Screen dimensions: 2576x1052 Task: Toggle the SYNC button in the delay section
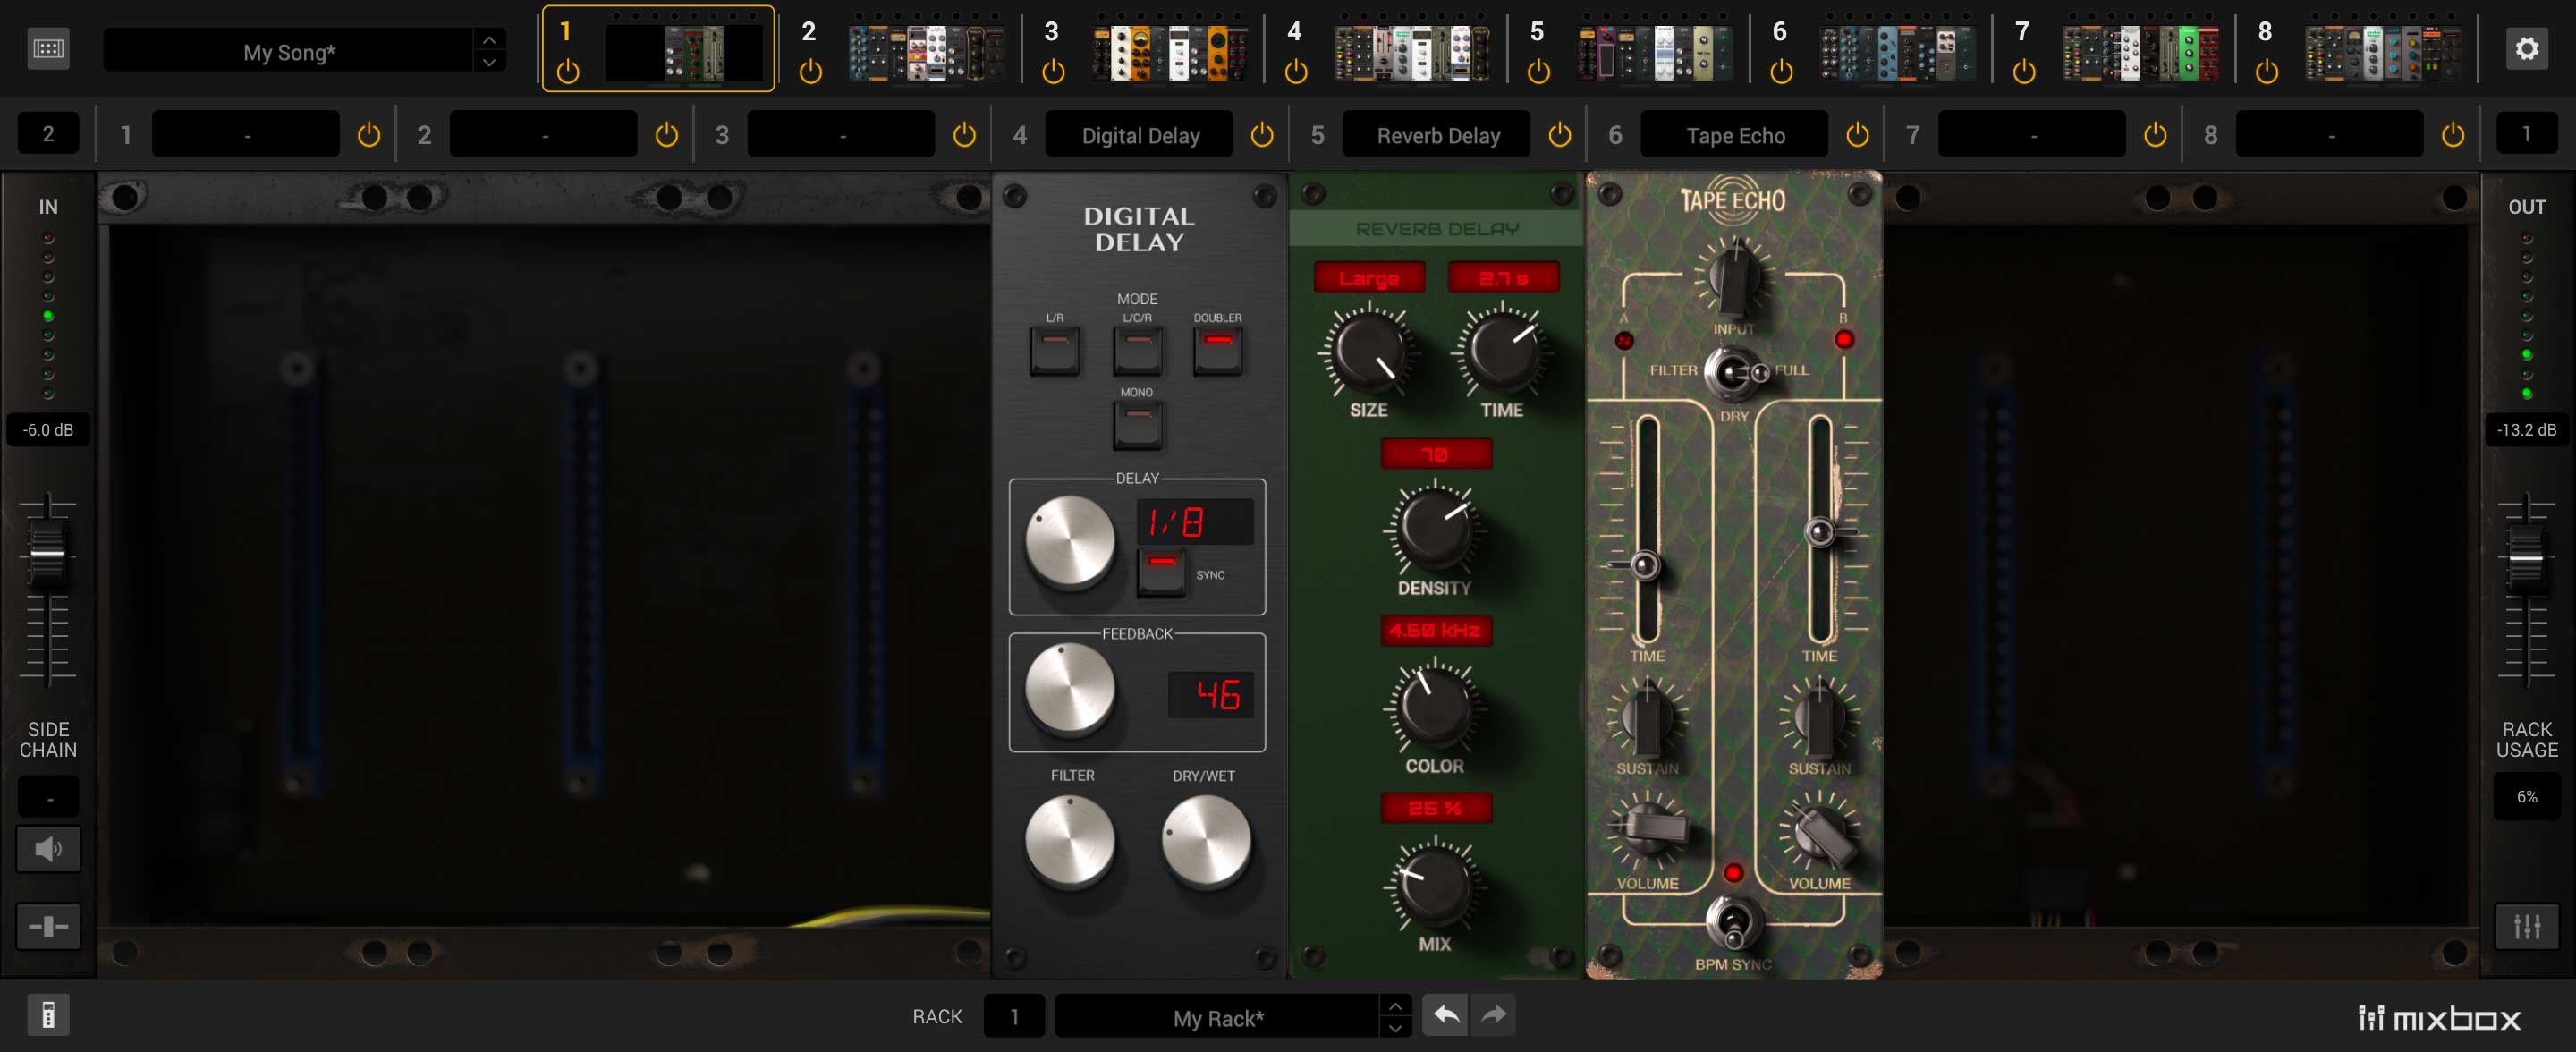(1161, 573)
